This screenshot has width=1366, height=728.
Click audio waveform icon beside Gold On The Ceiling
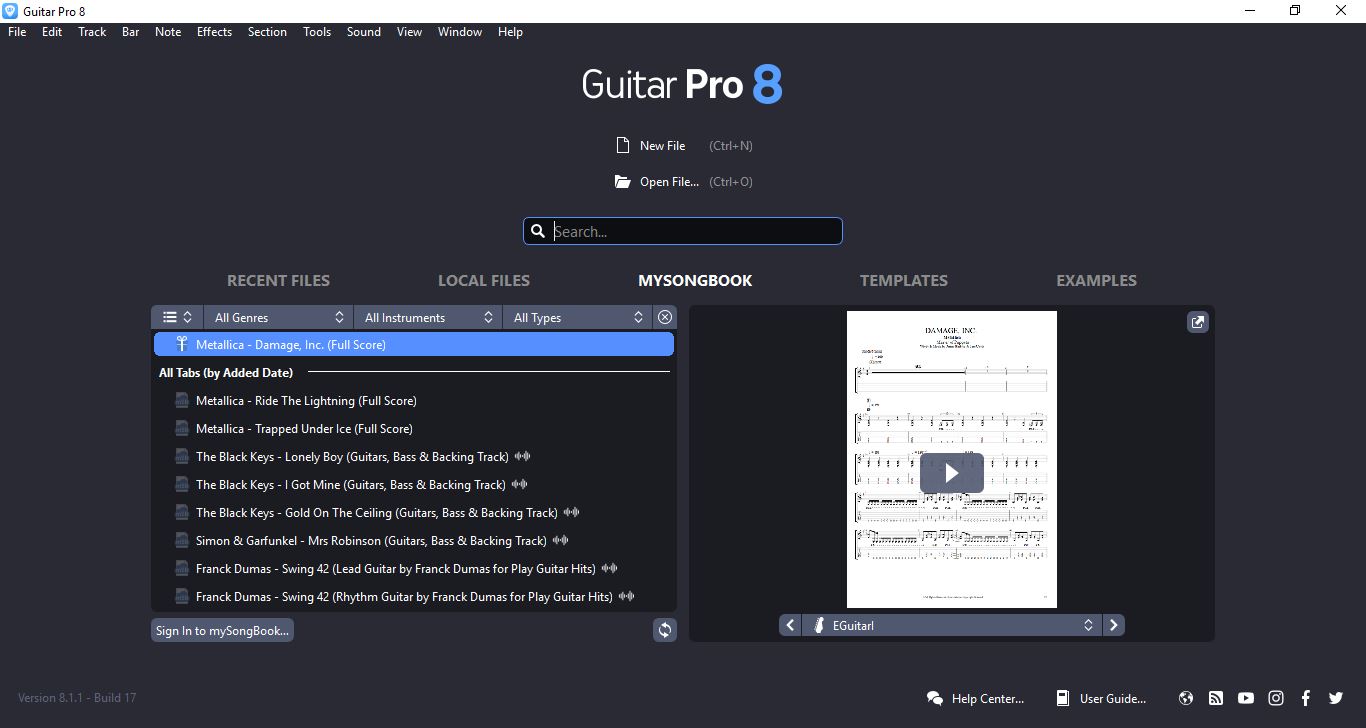pos(571,512)
